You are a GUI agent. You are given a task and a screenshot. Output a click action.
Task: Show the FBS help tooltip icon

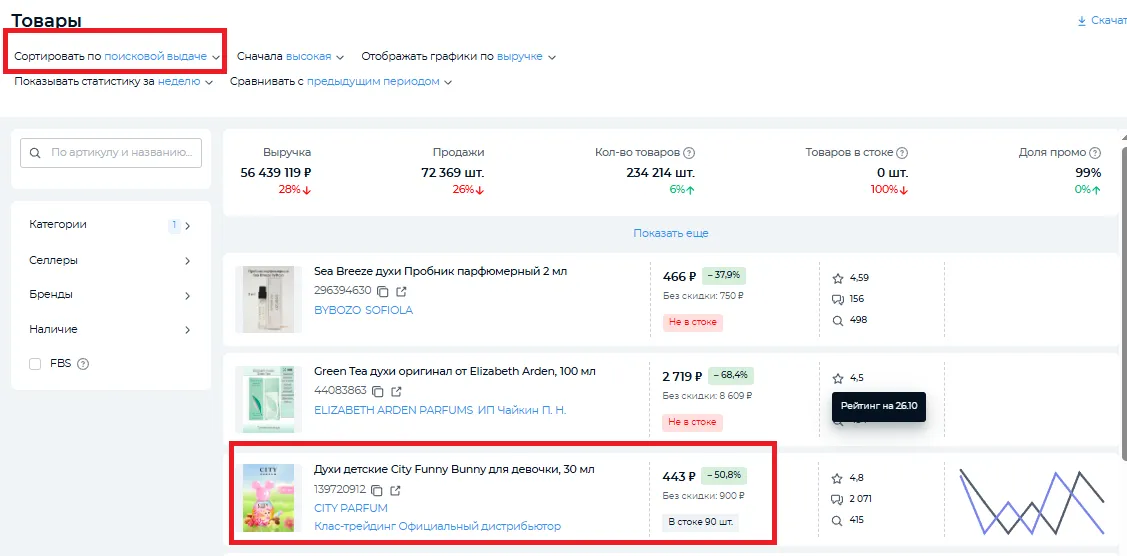[83, 364]
